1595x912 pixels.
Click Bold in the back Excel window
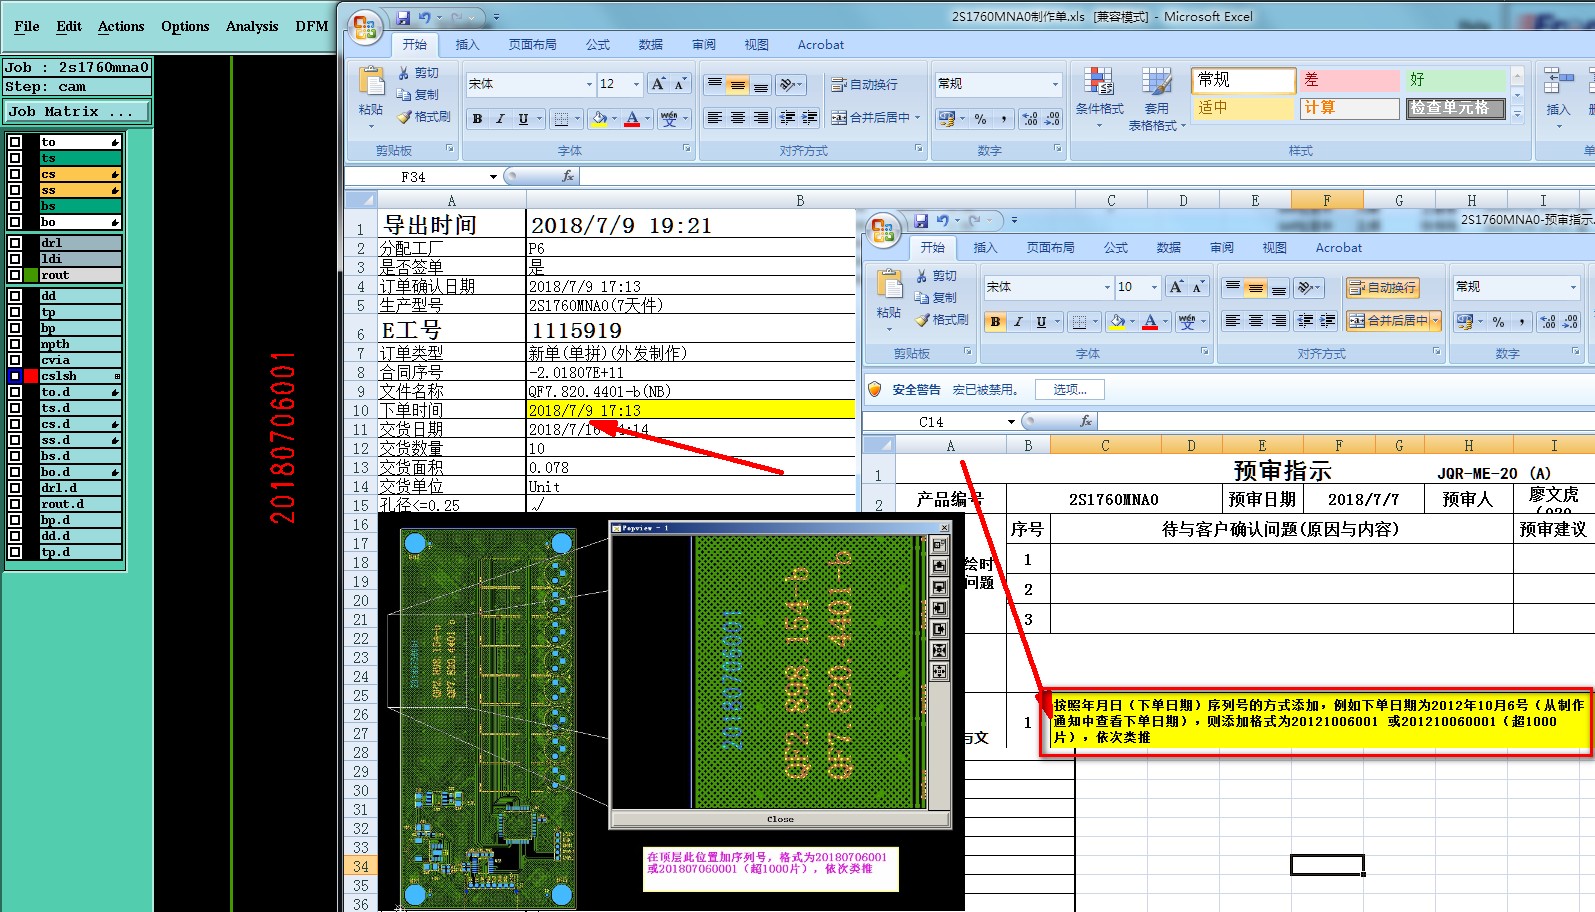point(477,119)
